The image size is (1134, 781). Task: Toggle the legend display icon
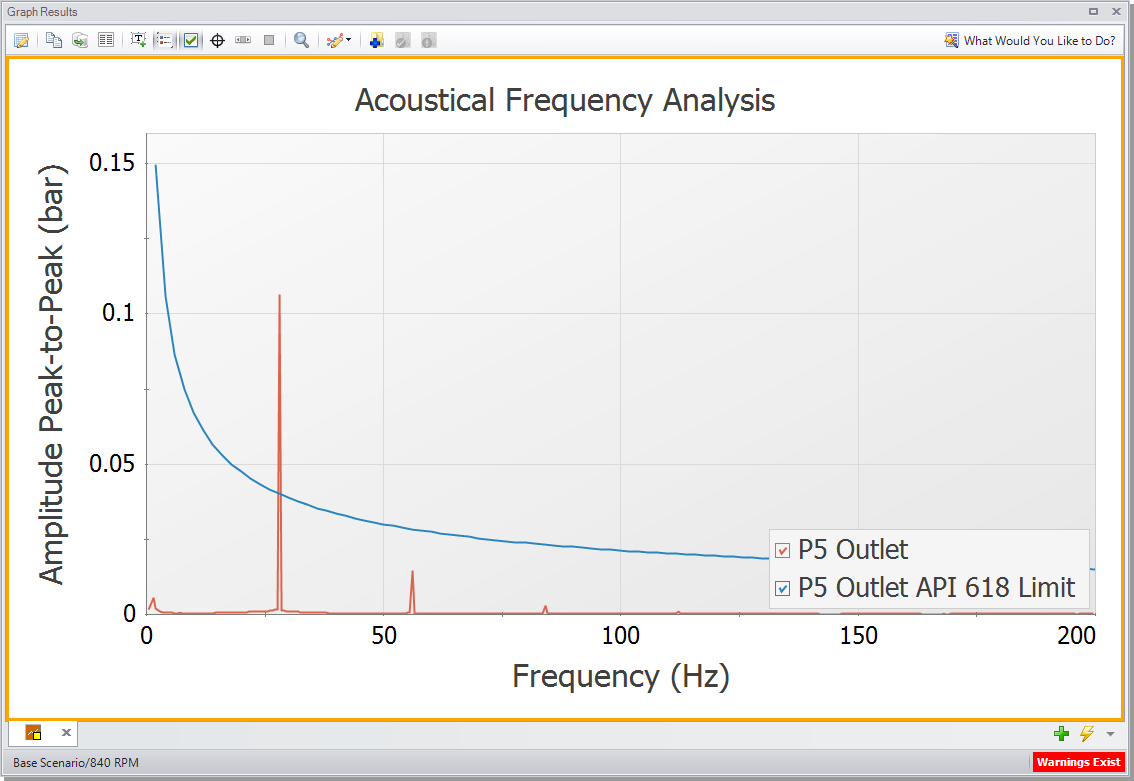pos(163,40)
